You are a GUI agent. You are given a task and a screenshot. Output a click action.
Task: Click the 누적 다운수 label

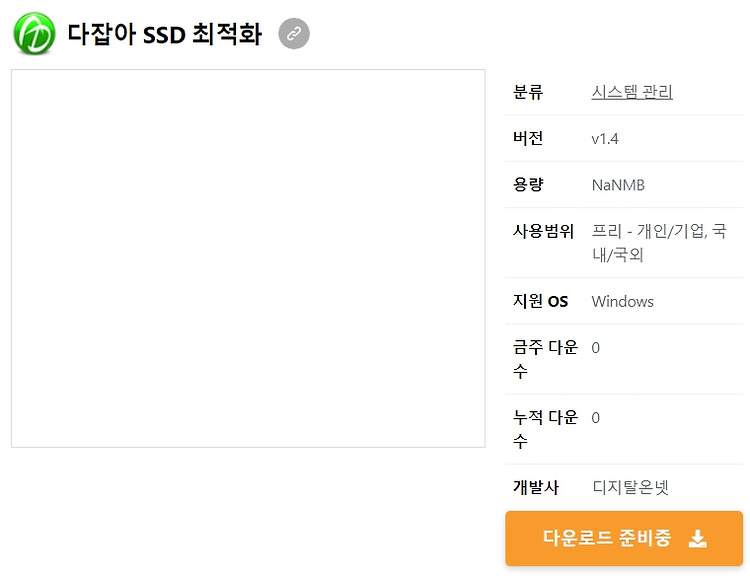pos(545,429)
